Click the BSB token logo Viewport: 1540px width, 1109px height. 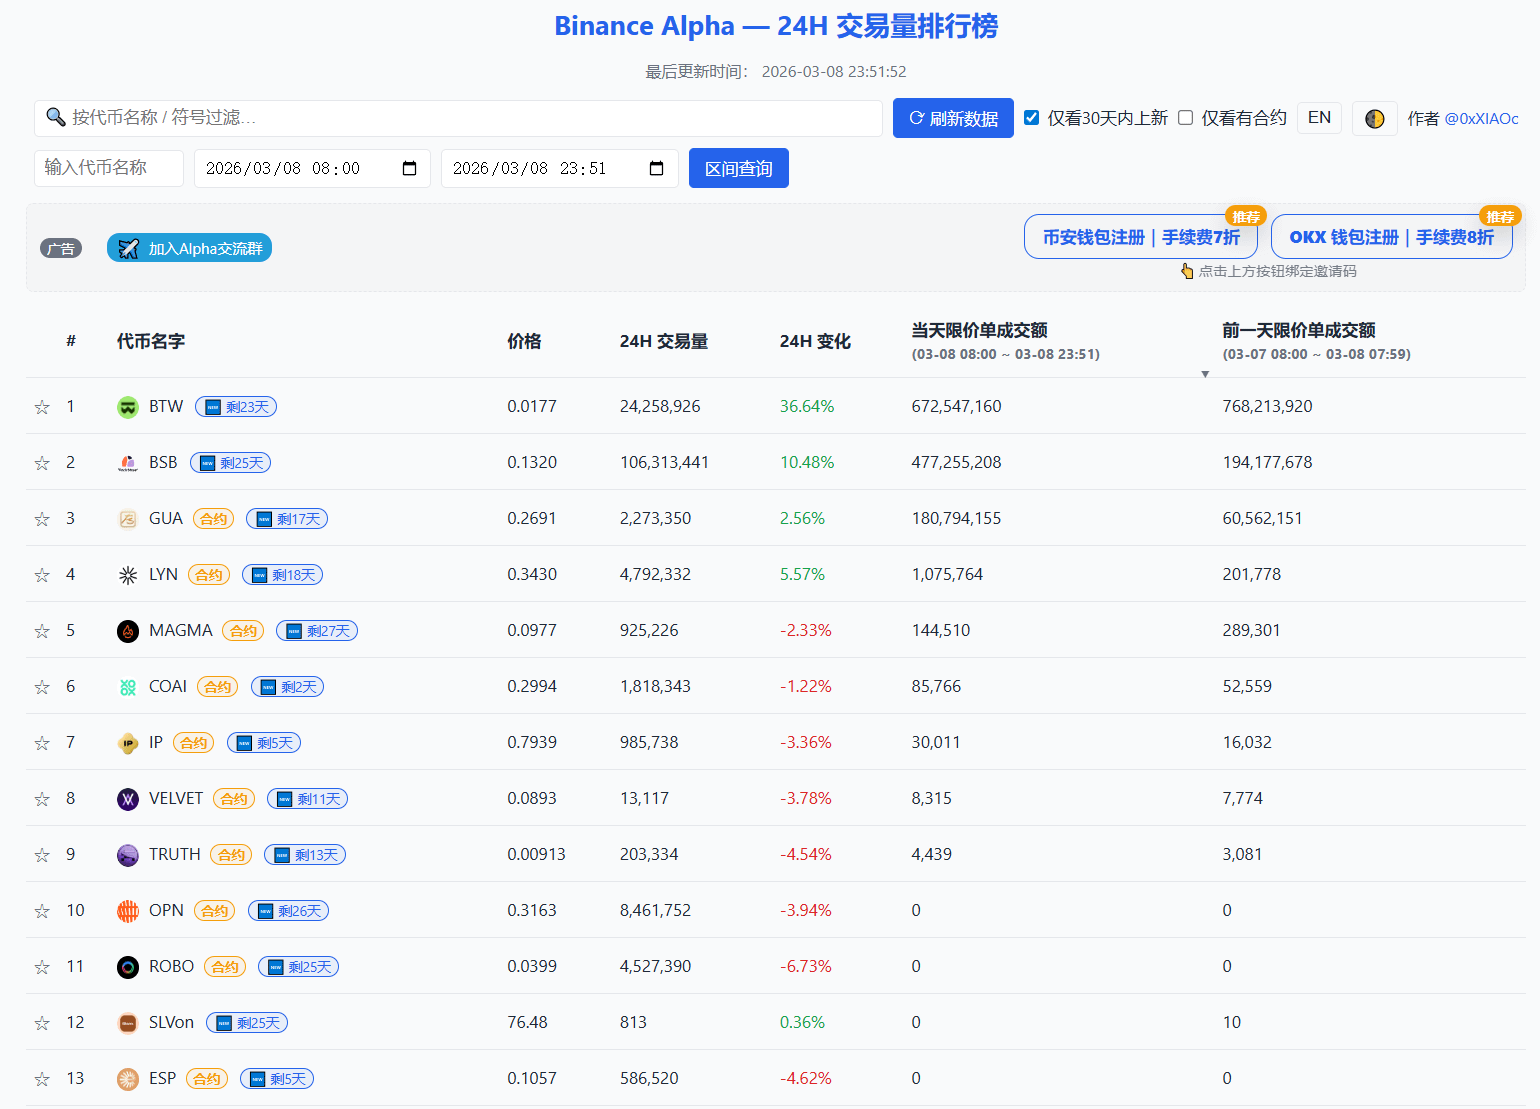click(x=128, y=463)
